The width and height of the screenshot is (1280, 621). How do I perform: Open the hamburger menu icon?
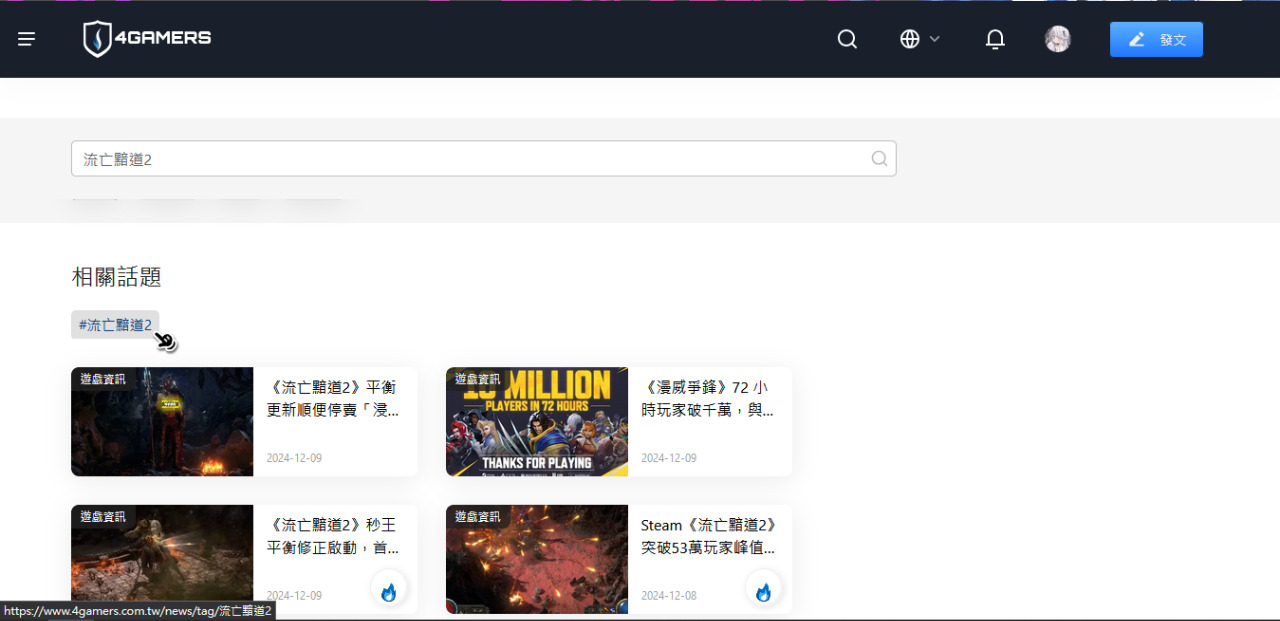click(x=27, y=39)
